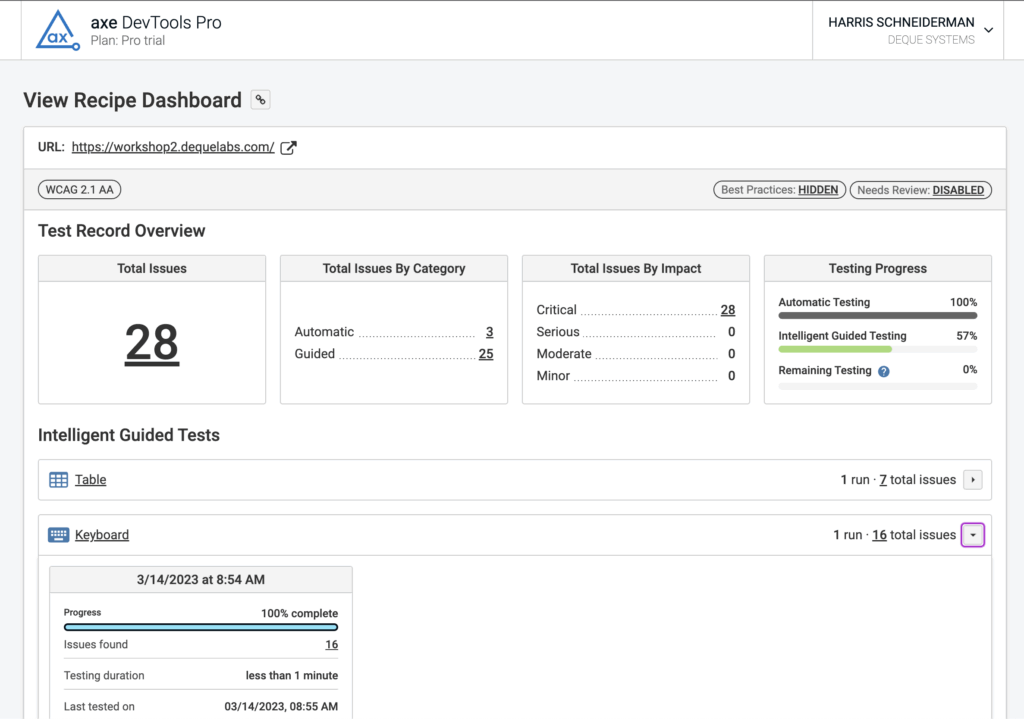The height and width of the screenshot is (719, 1024).
Task: Open the workshop URL via external link icon
Action: [288, 146]
